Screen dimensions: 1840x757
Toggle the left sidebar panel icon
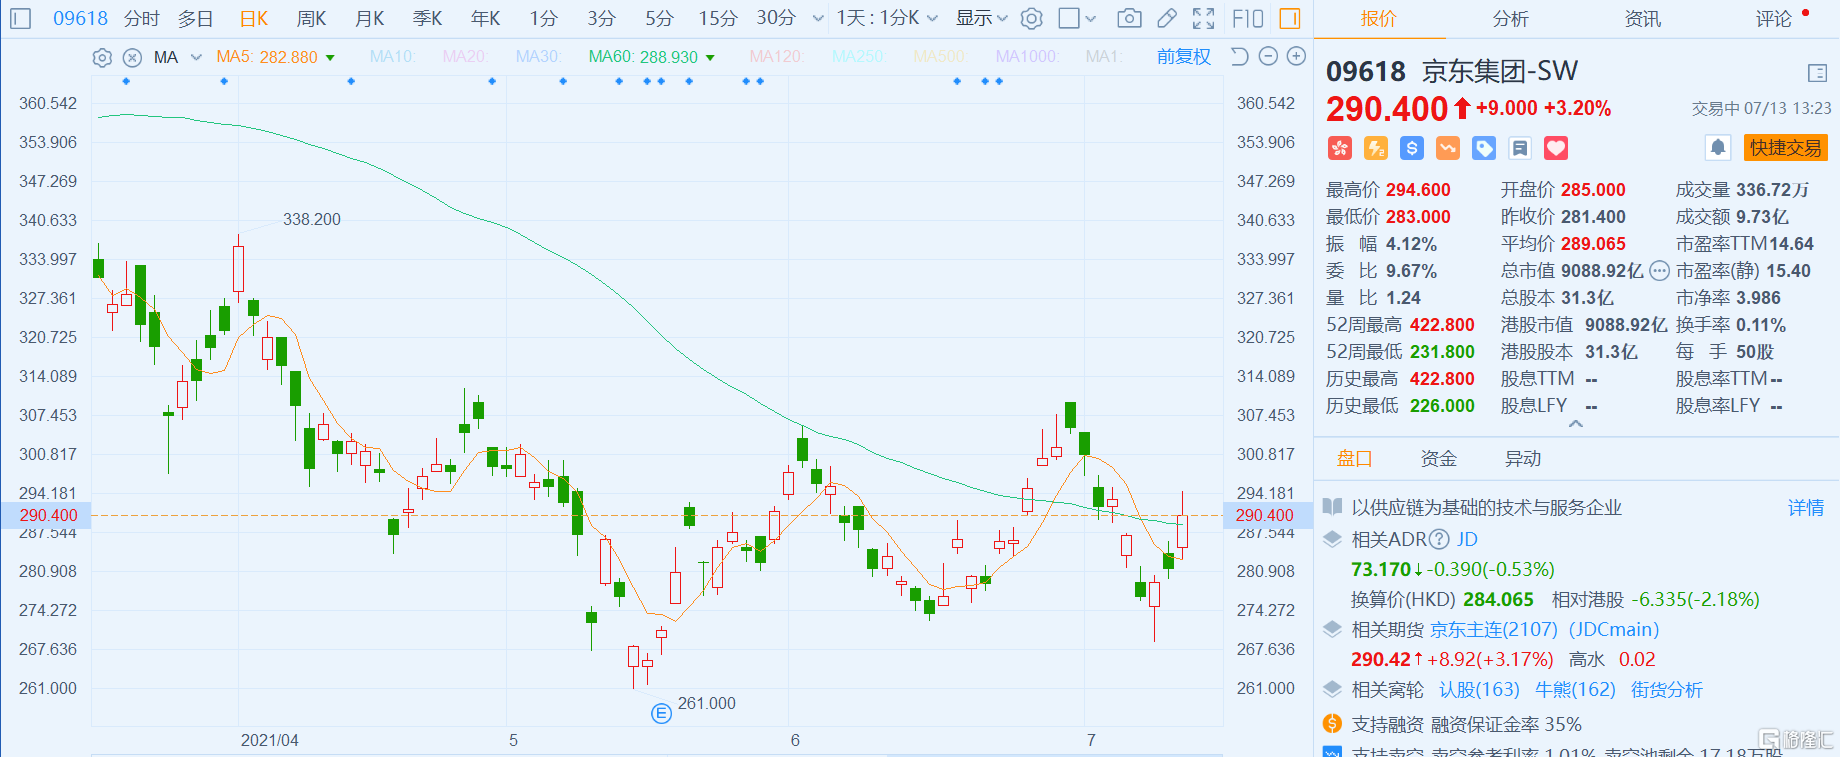coord(21,18)
